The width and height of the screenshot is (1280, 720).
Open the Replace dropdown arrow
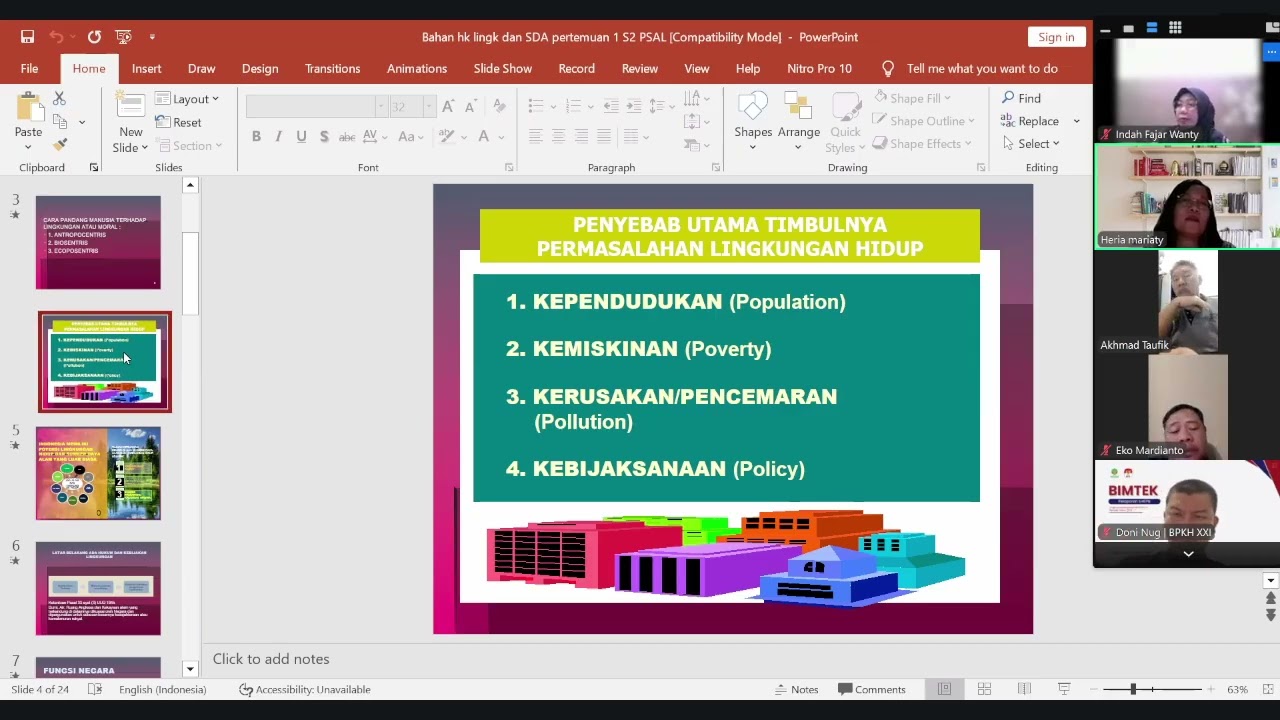1076,121
